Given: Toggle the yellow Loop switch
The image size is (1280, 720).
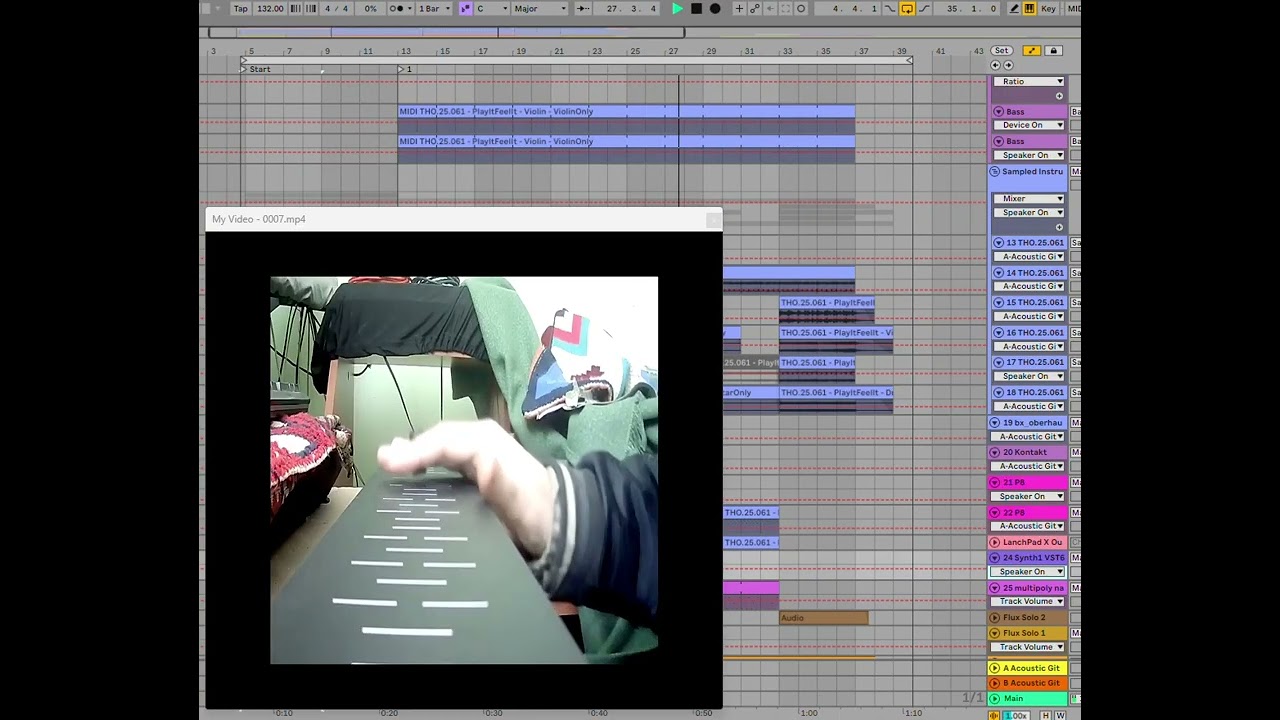Looking at the screenshot, I should [907, 8].
